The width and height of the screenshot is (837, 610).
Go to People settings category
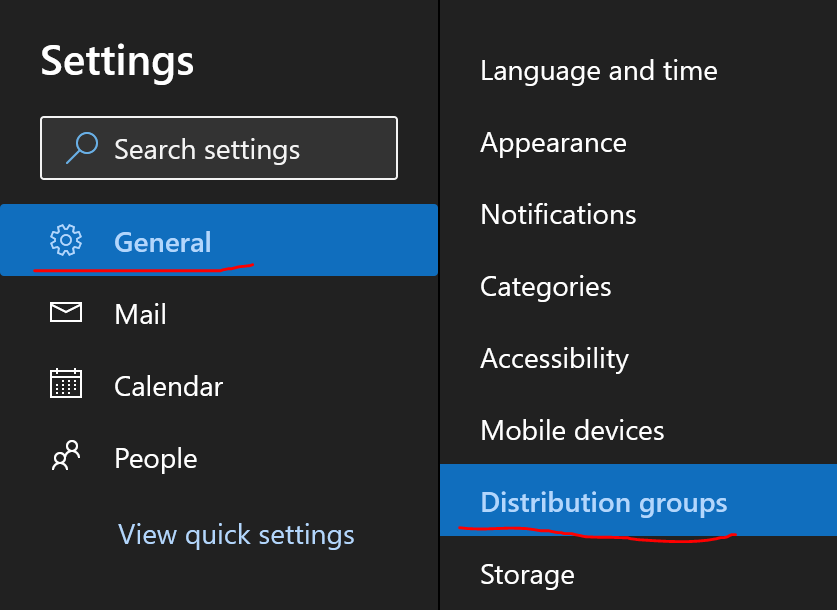coord(155,459)
